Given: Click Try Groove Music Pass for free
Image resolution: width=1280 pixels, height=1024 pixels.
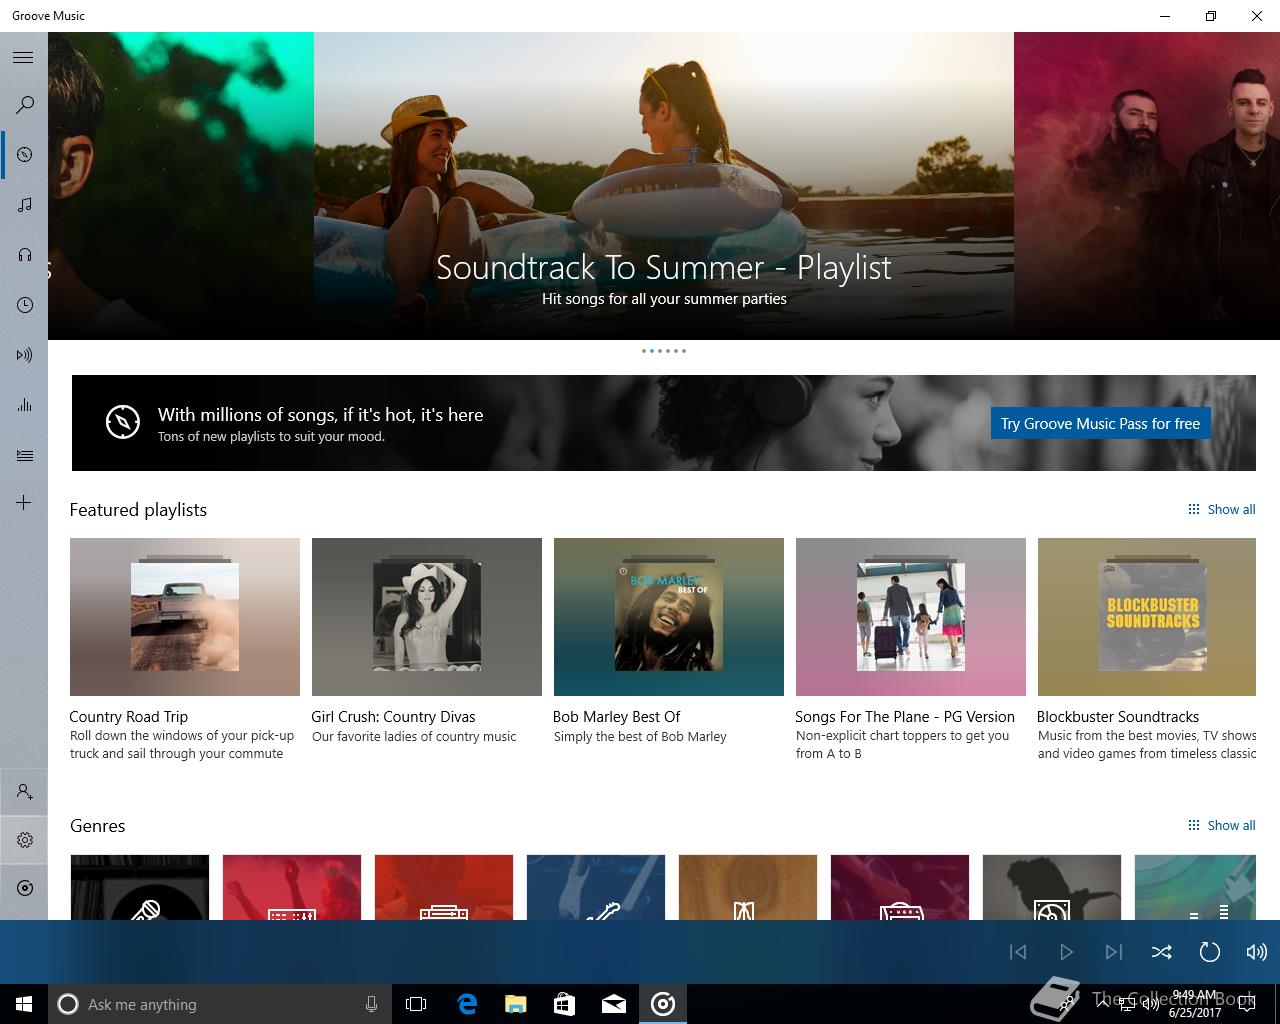Looking at the screenshot, I should point(1100,423).
